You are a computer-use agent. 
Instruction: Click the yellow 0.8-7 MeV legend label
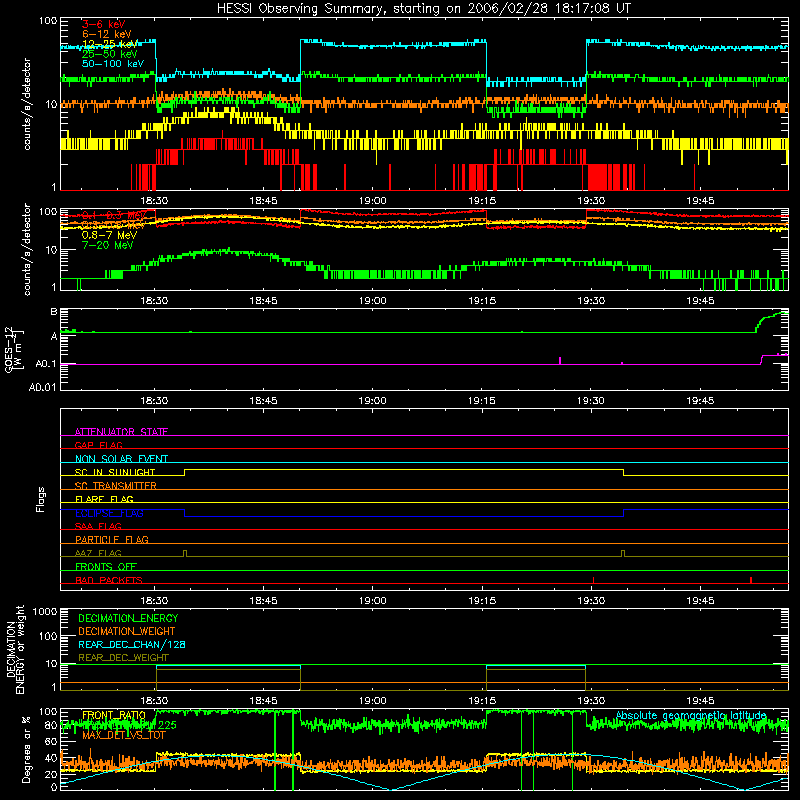[109, 235]
